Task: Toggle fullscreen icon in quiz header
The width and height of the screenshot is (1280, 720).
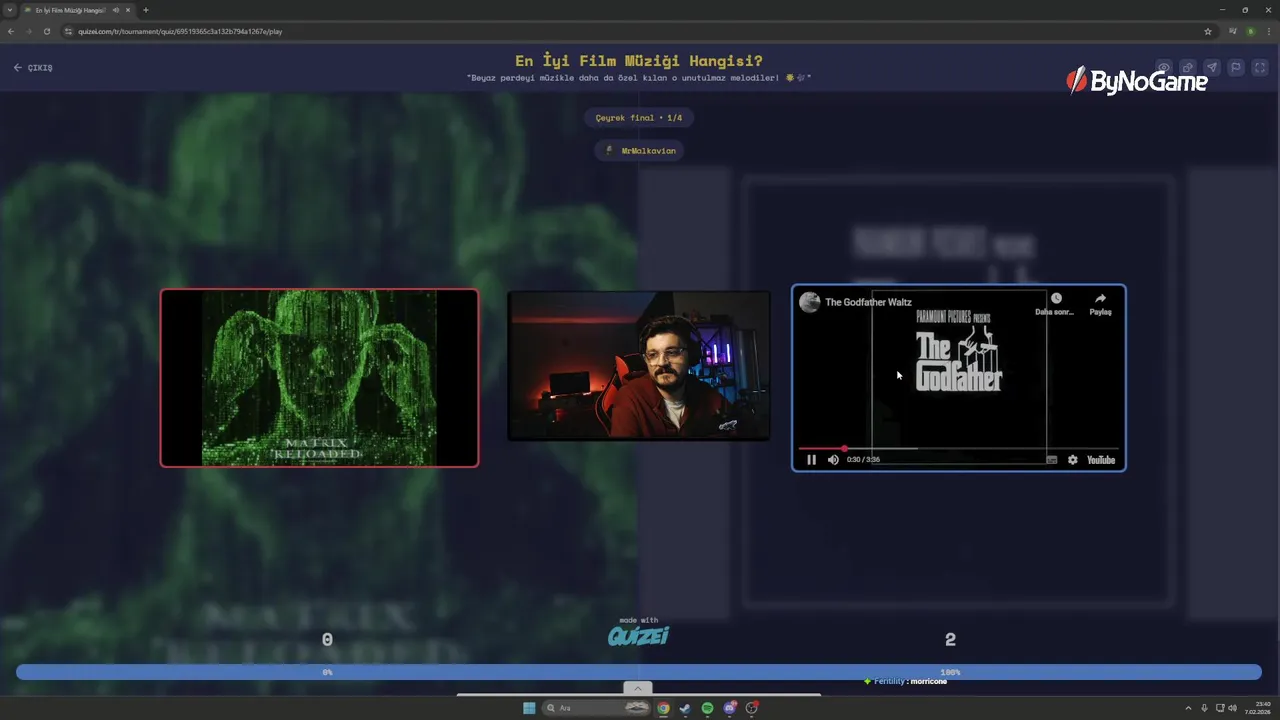Action: (x=1260, y=68)
